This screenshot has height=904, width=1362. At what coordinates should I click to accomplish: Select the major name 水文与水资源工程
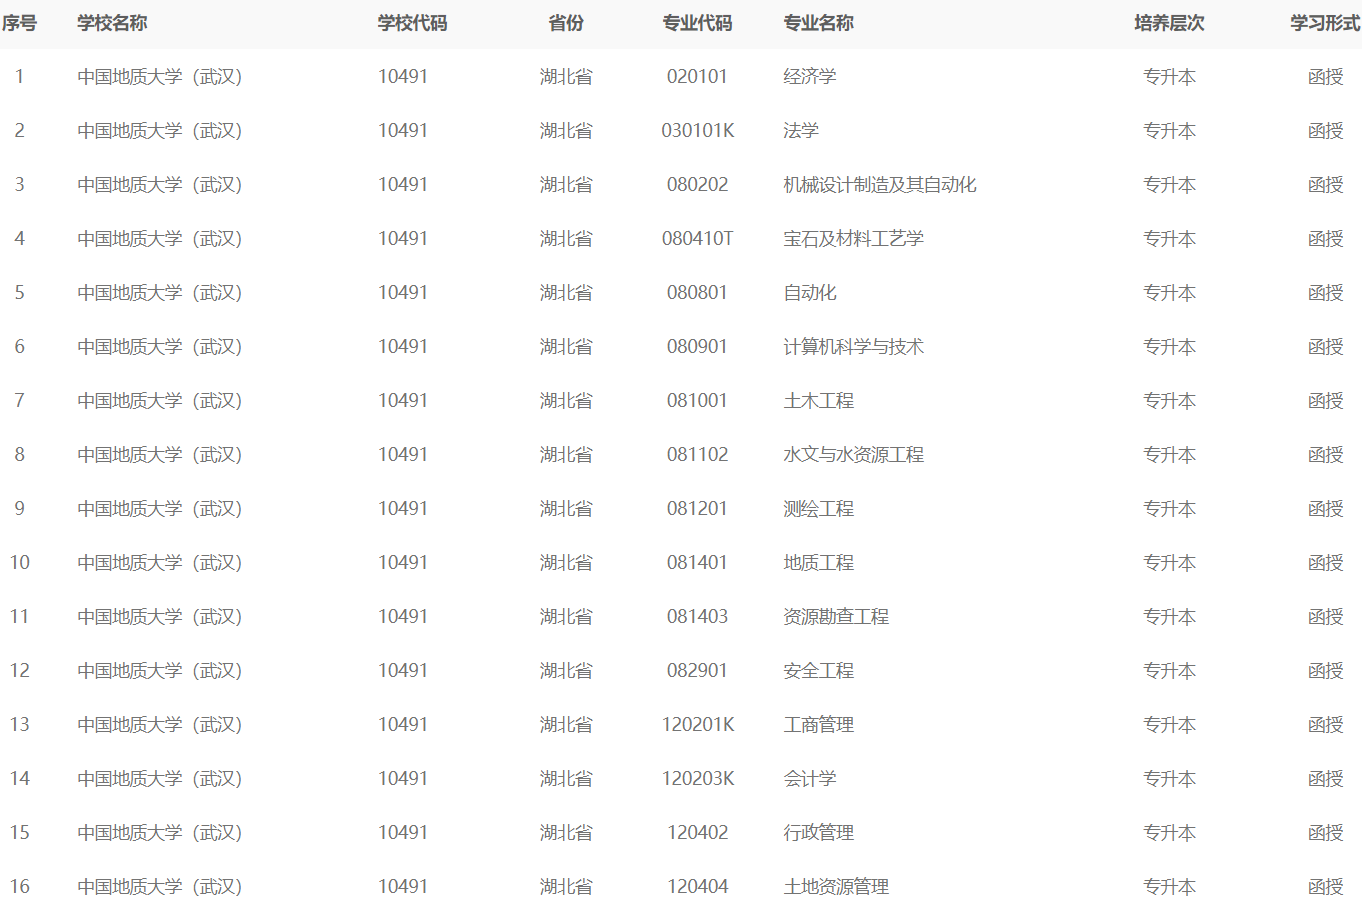coord(853,455)
